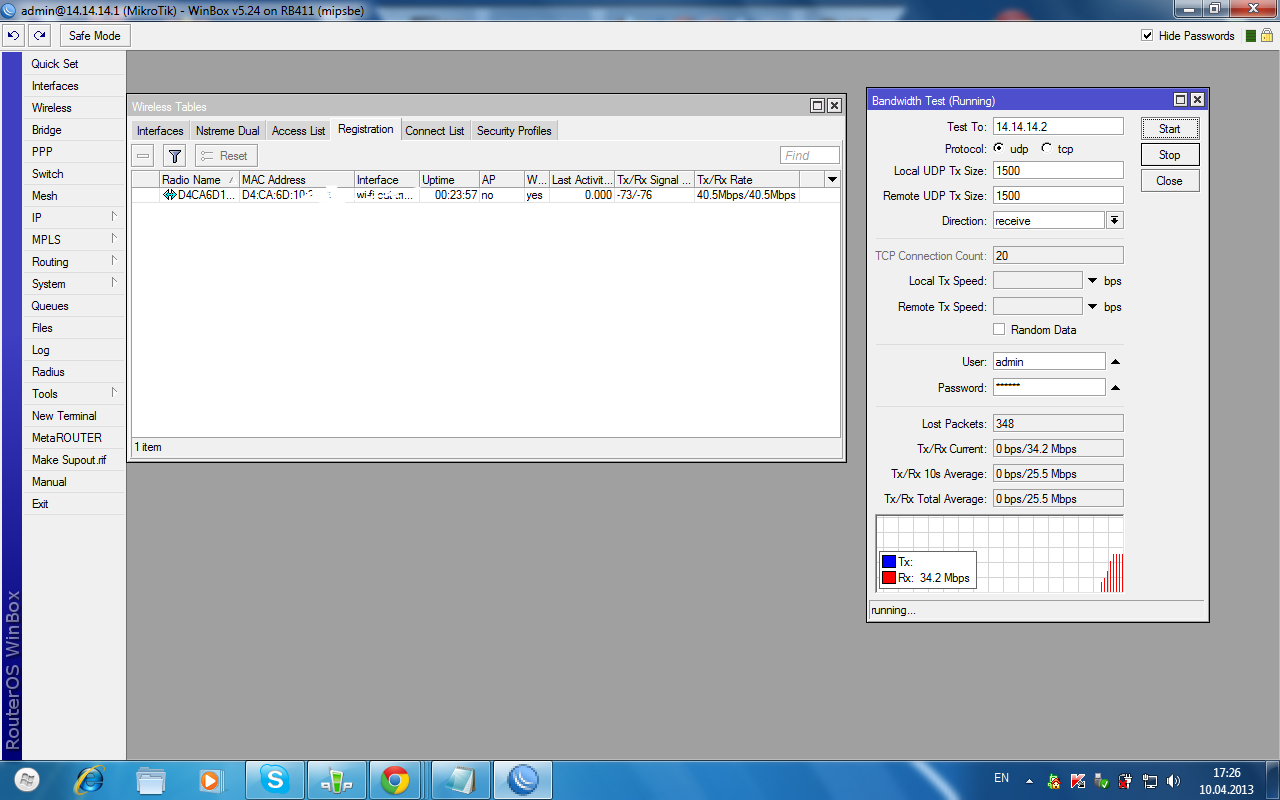This screenshot has width=1280, height=800.
Task: Sort by the Uptime column header
Action: tap(449, 180)
